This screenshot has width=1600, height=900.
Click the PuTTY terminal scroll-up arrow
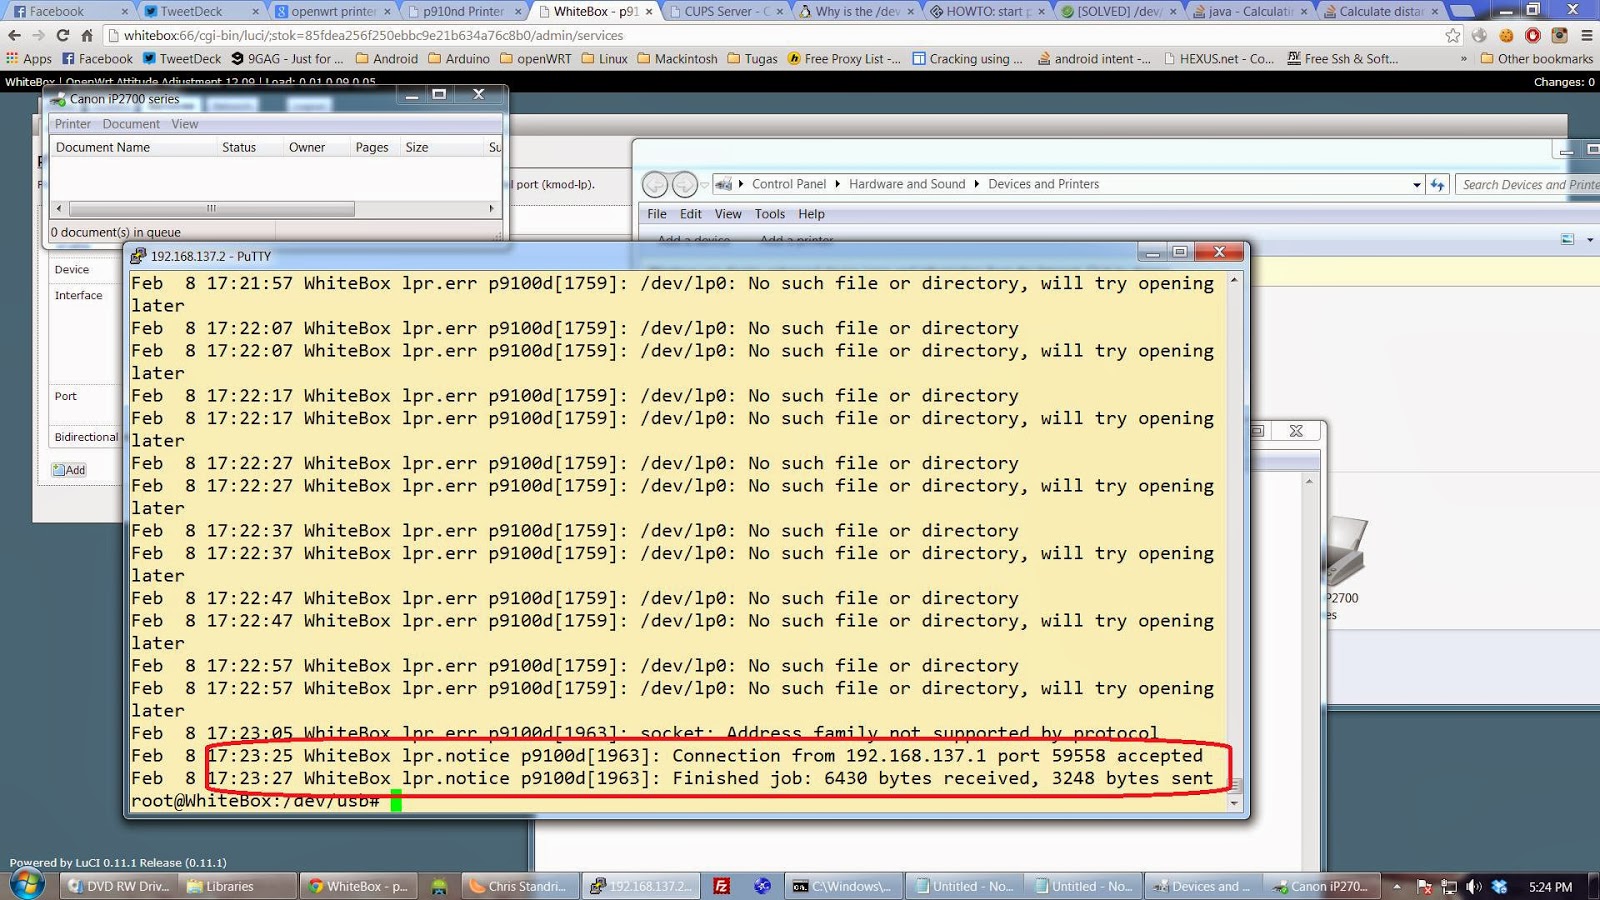click(1234, 280)
